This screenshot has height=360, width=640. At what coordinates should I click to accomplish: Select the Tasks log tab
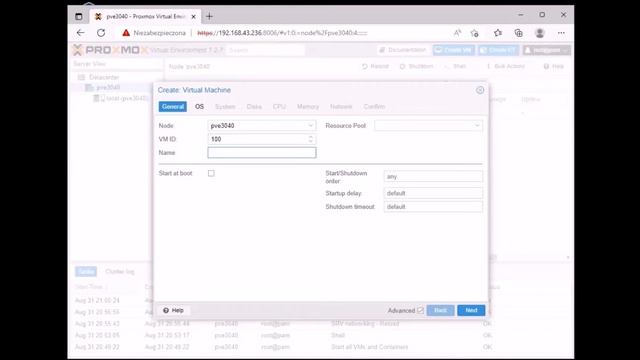[x=86, y=271]
